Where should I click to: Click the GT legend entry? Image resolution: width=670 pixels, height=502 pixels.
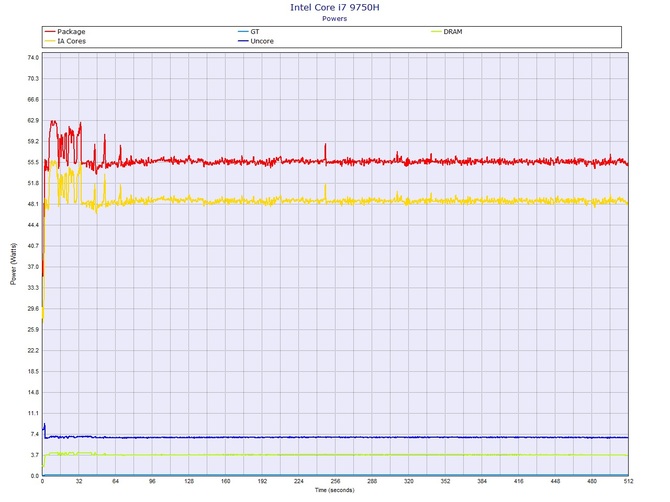(248, 32)
